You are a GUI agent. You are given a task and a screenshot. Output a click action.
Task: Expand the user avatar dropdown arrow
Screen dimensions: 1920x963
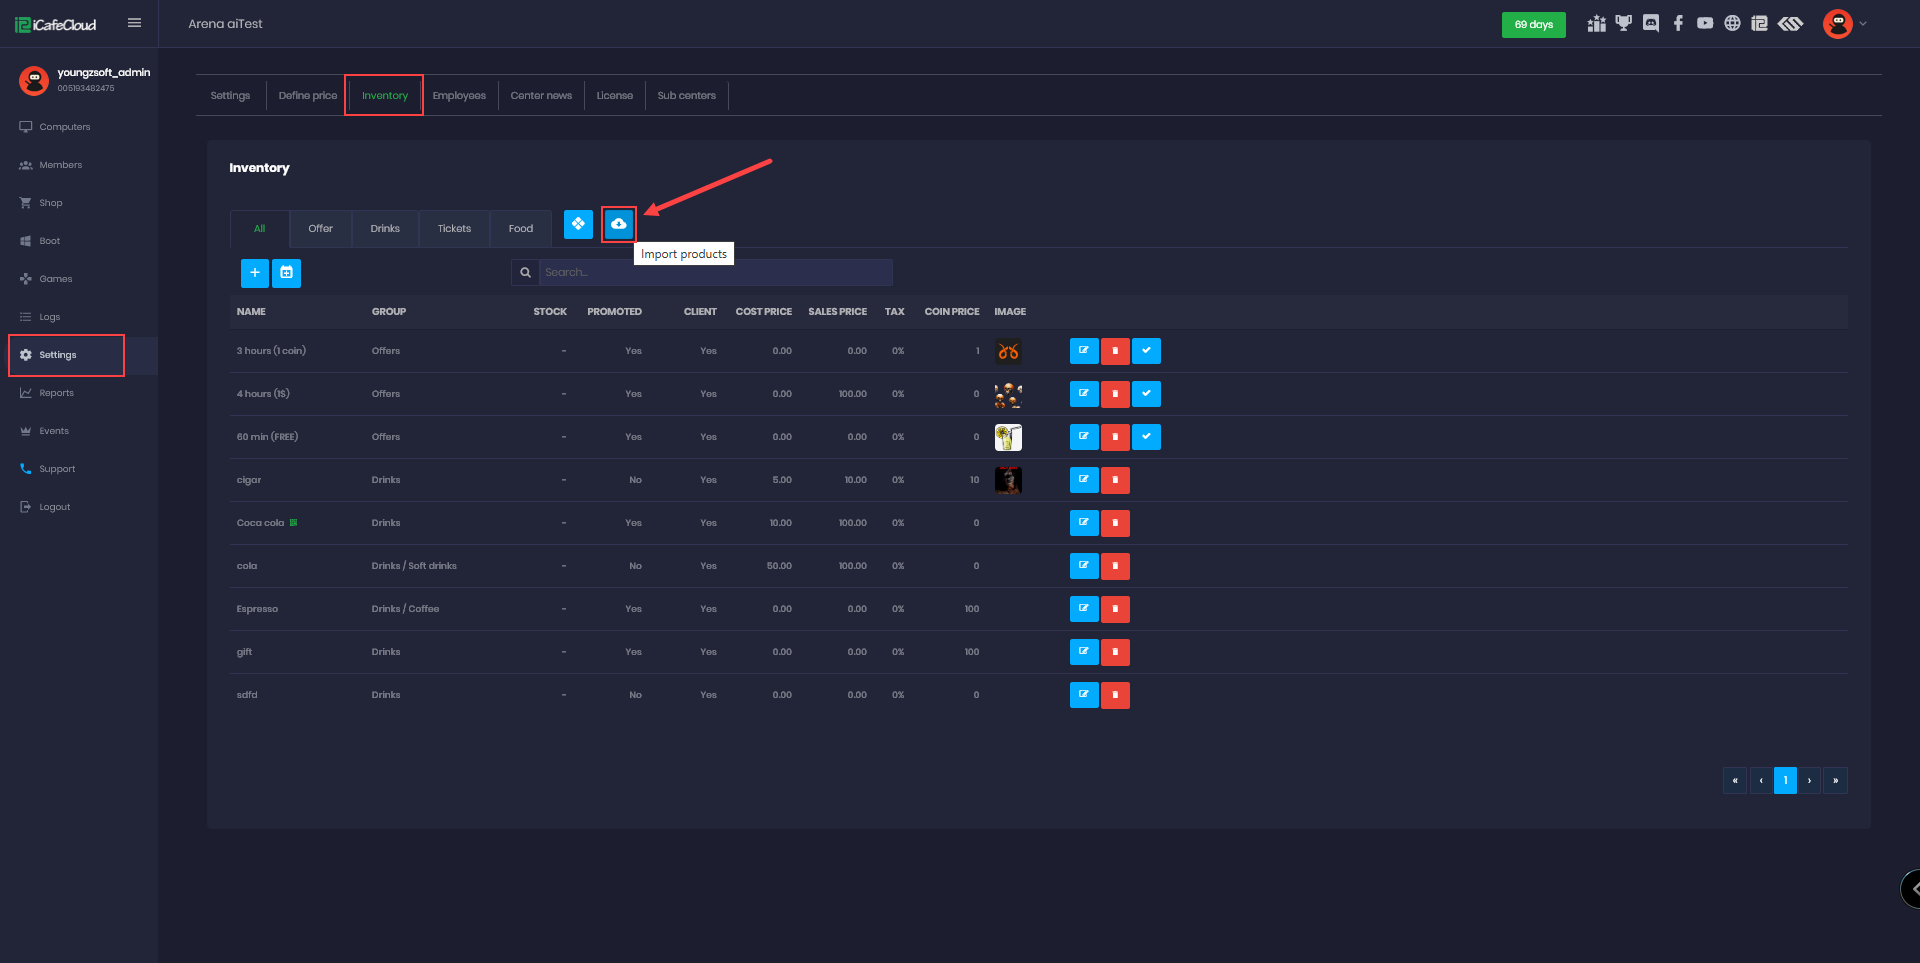click(1863, 24)
